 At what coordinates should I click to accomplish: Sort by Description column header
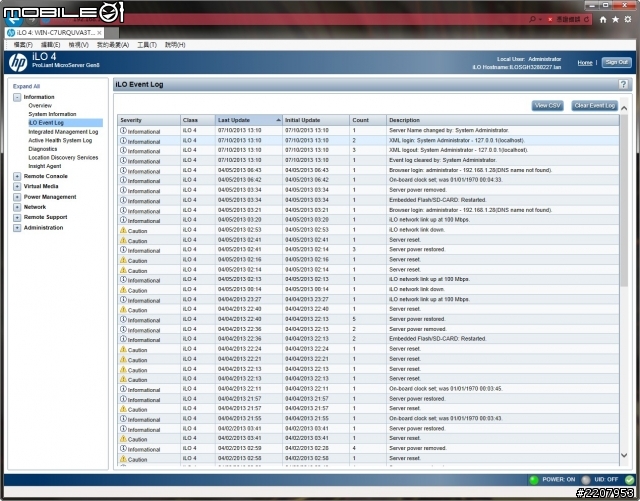(x=503, y=120)
